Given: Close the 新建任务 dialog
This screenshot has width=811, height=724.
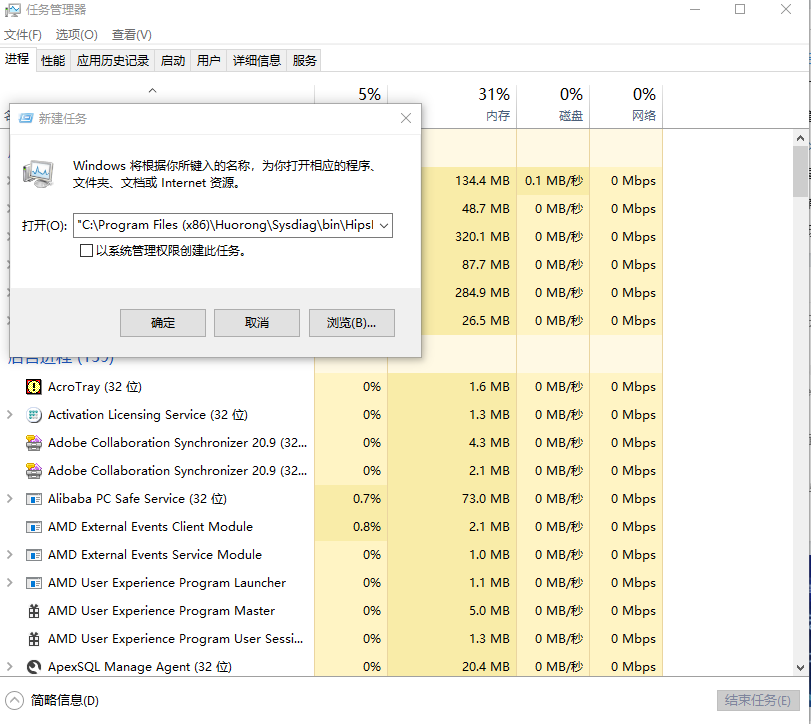Looking at the screenshot, I should coord(406,118).
